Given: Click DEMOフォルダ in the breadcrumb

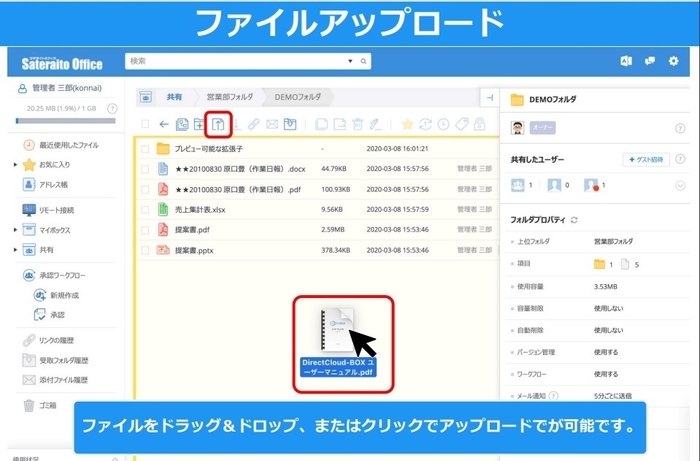Looking at the screenshot, I should tap(297, 97).
